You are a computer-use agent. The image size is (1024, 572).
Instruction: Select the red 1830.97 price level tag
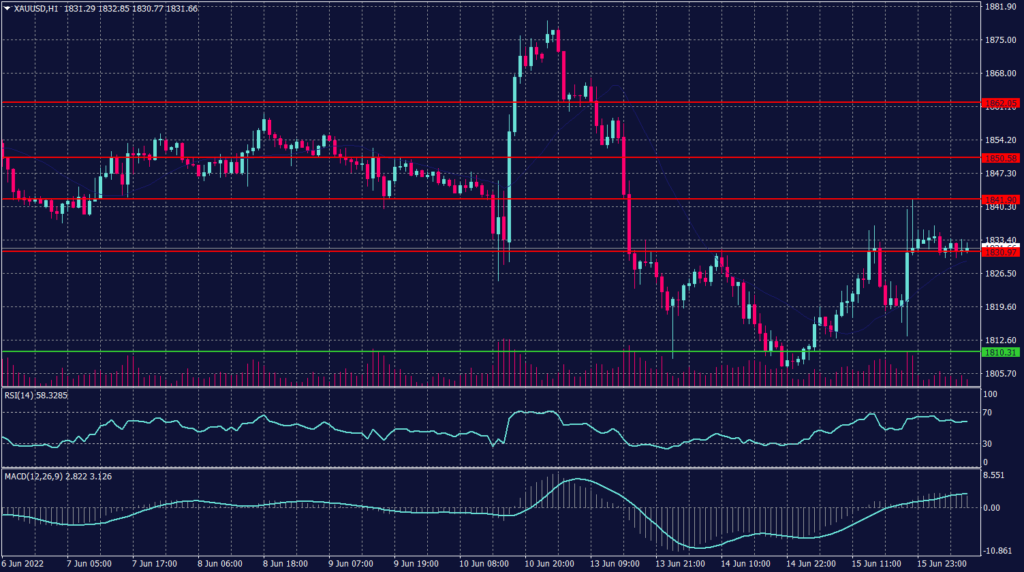1000,251
